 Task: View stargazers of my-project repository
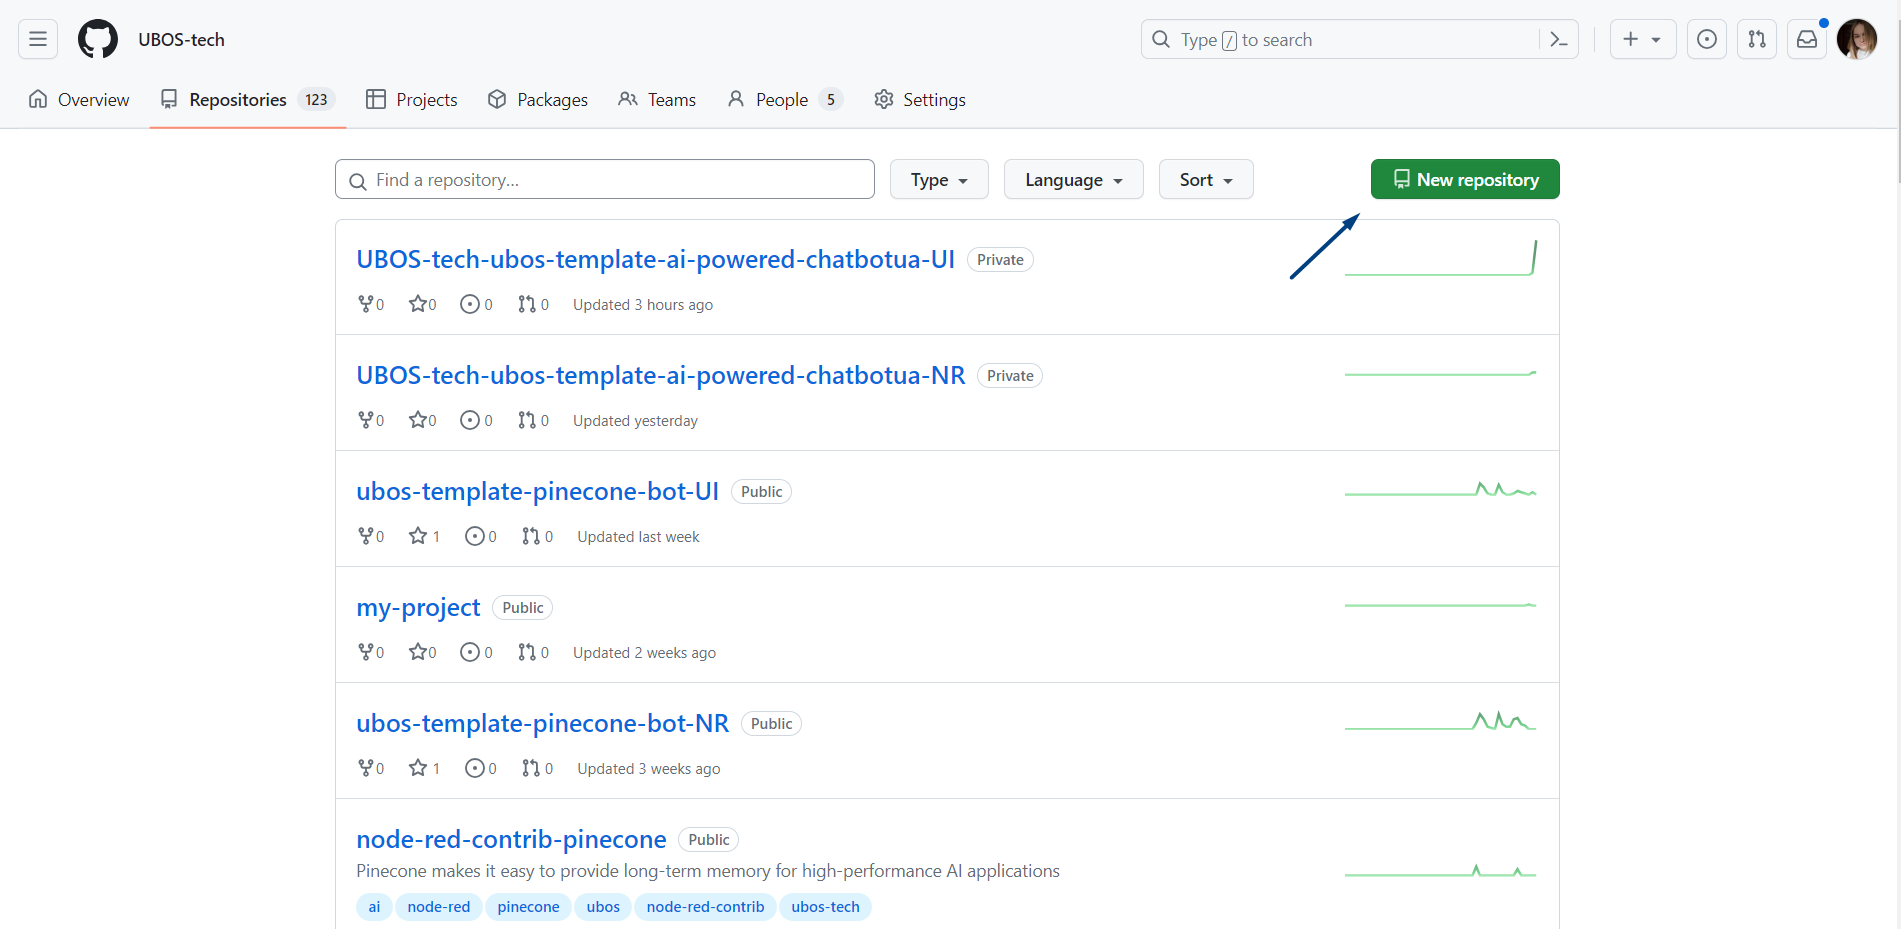[x=422, y=652]
